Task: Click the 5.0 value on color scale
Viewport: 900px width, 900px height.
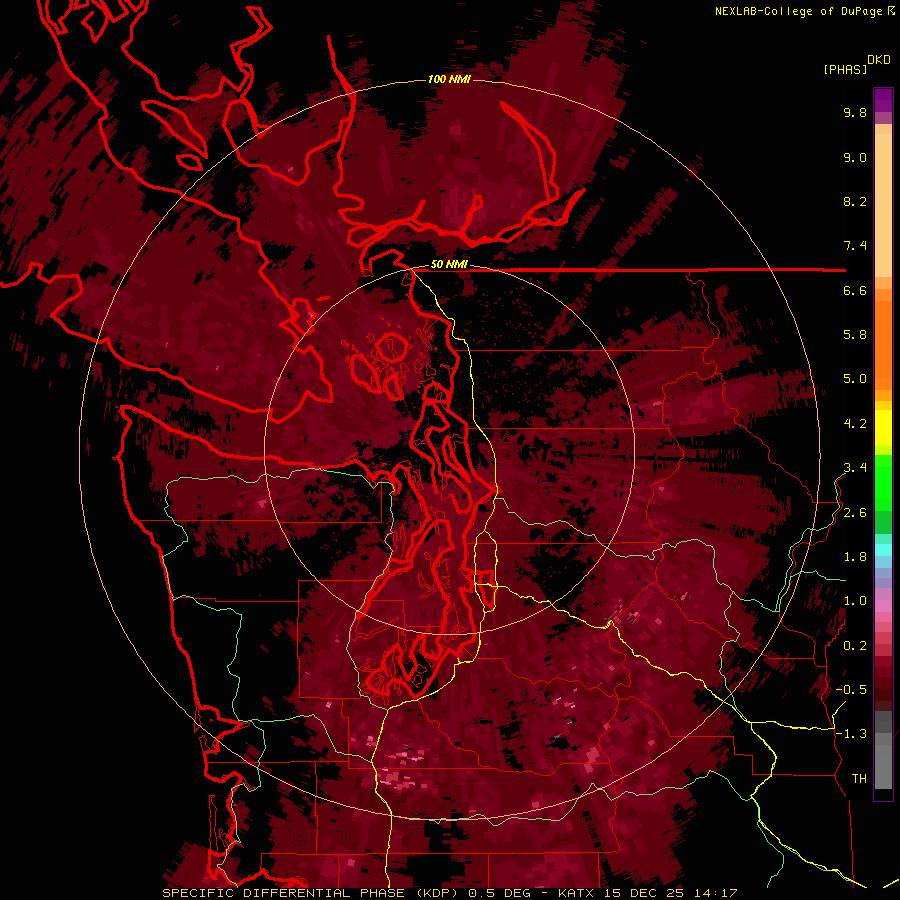Action: click(x=855, y=379)
